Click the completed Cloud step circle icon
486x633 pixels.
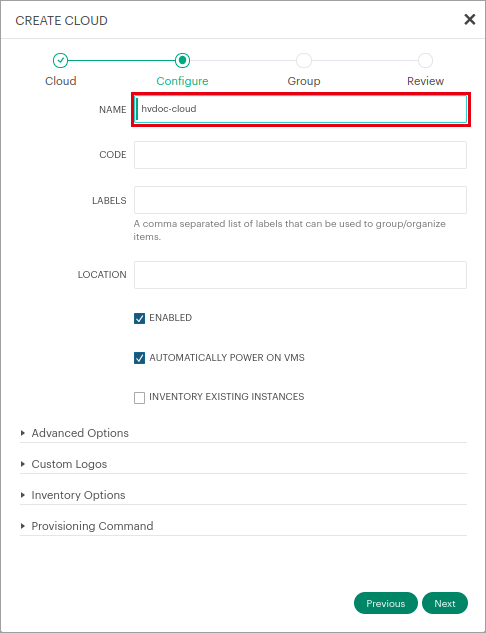[x=61, y=61]
